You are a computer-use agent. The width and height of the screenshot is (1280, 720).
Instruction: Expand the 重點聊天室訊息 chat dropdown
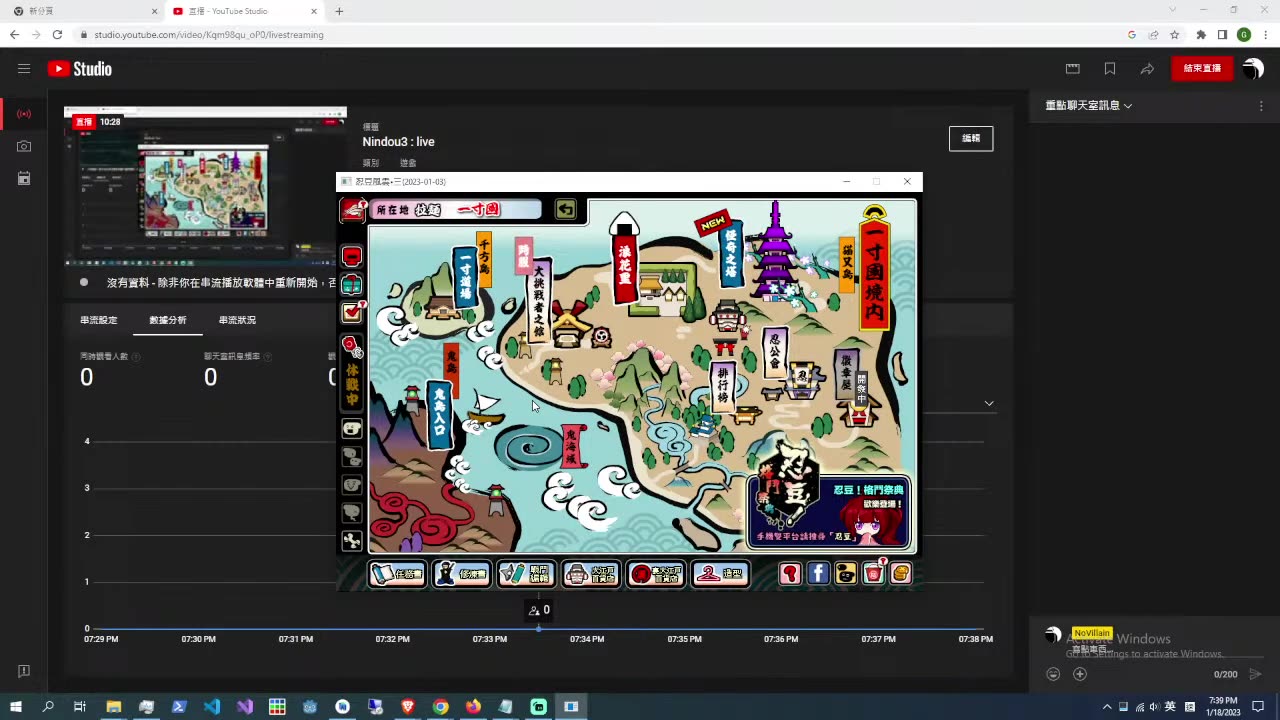pos(1089,106)
